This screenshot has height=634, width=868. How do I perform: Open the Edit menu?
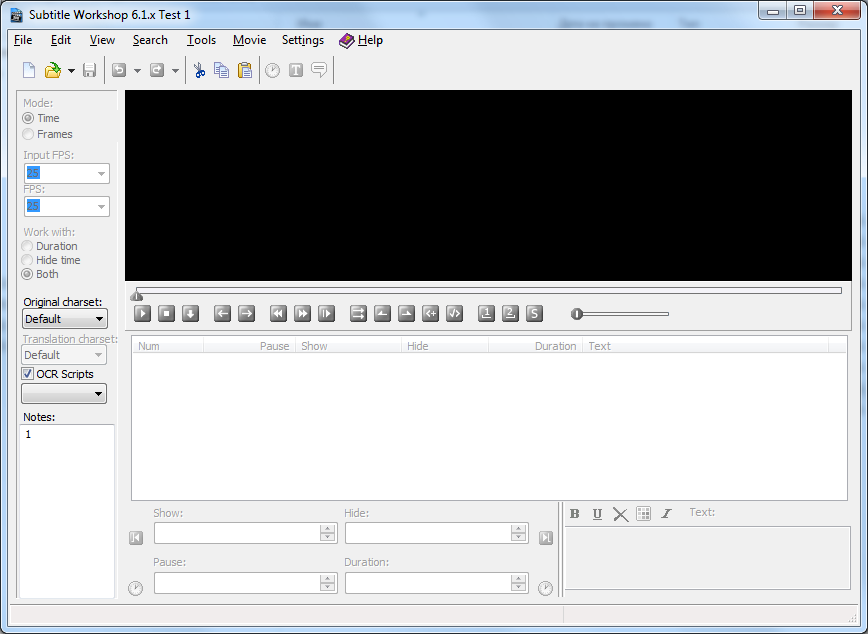click(61, 40)
